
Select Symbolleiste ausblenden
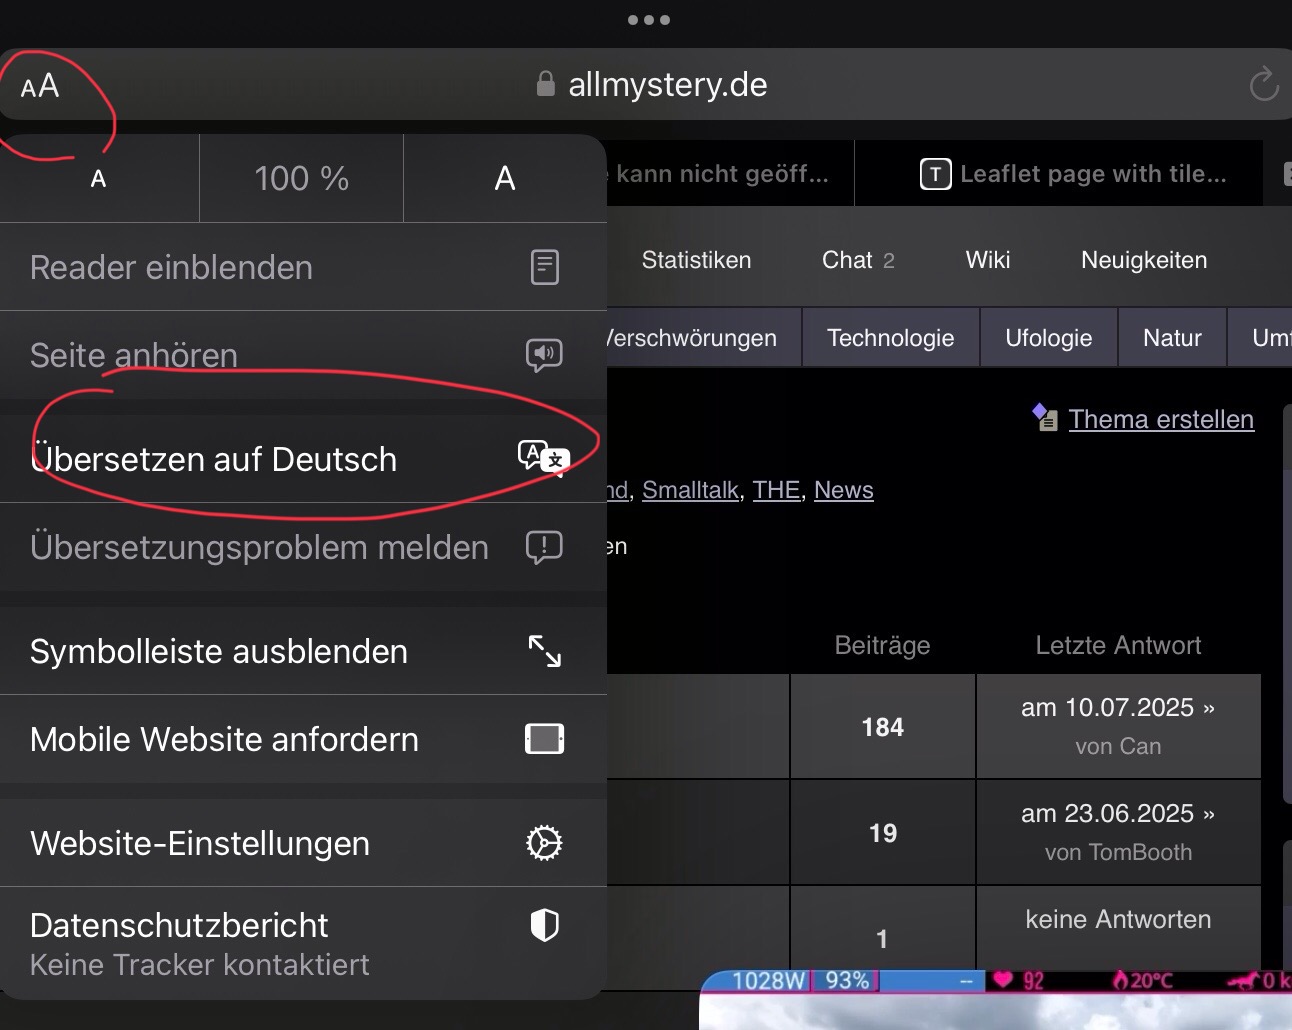(x=303, y=651)
